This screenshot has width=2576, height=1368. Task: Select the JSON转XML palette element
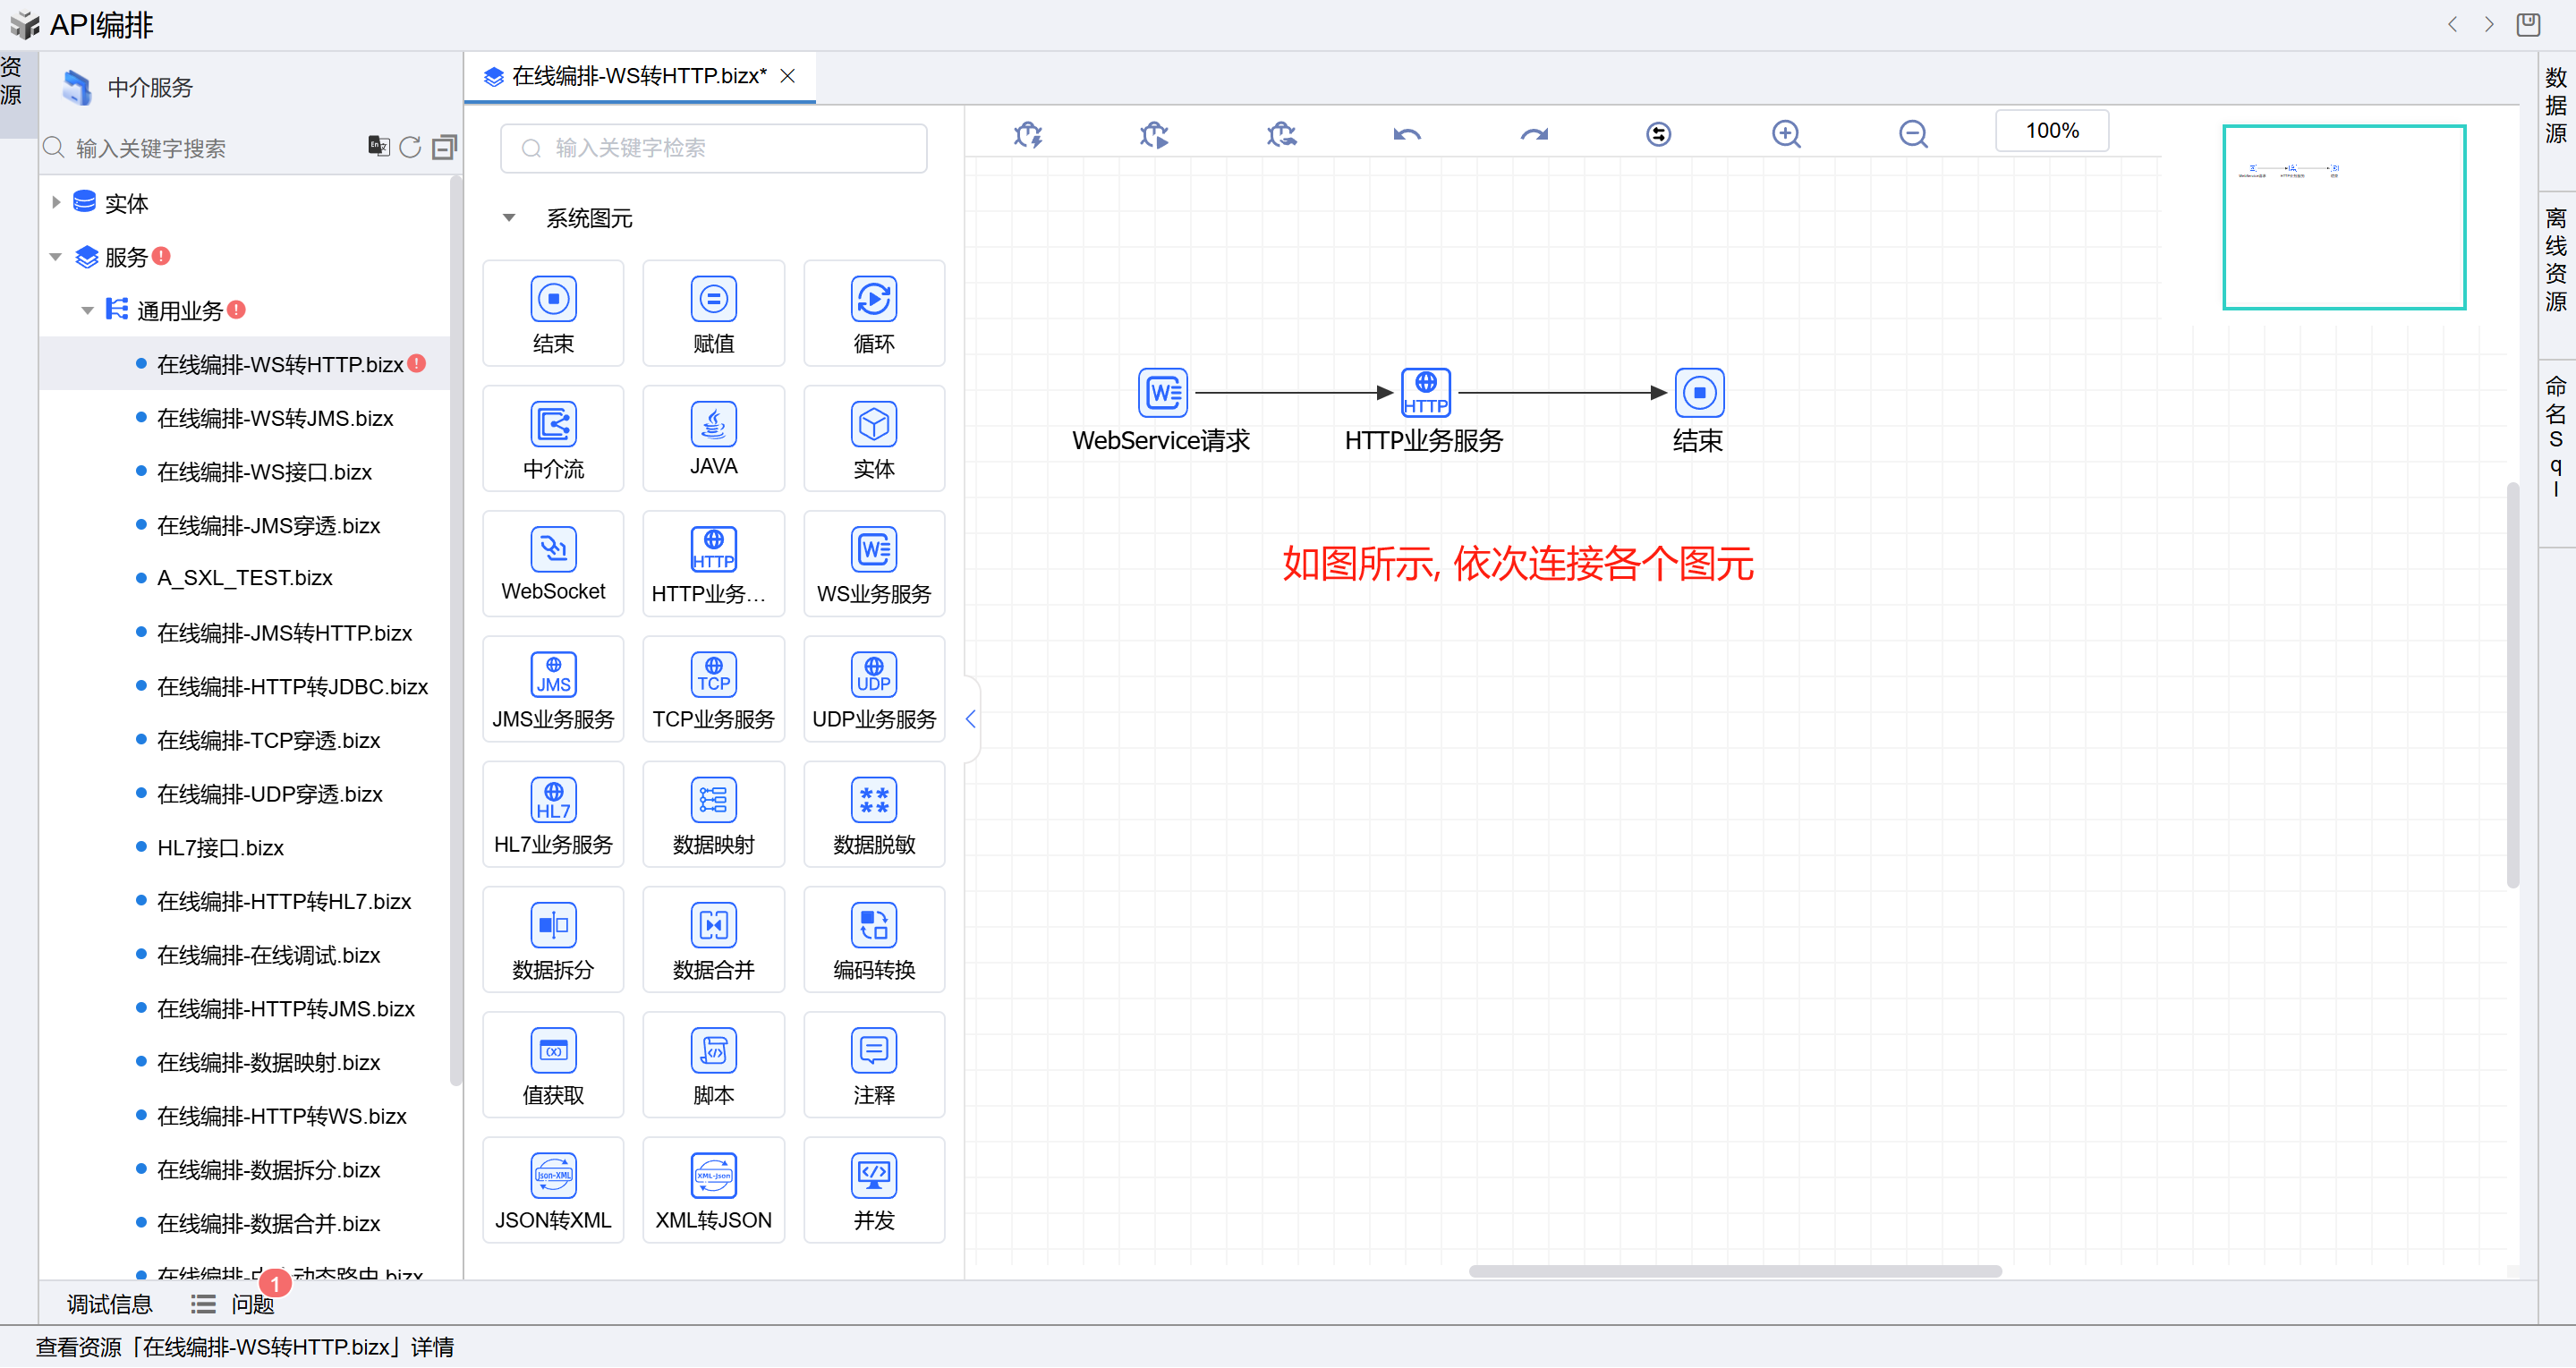[553, 1191]
